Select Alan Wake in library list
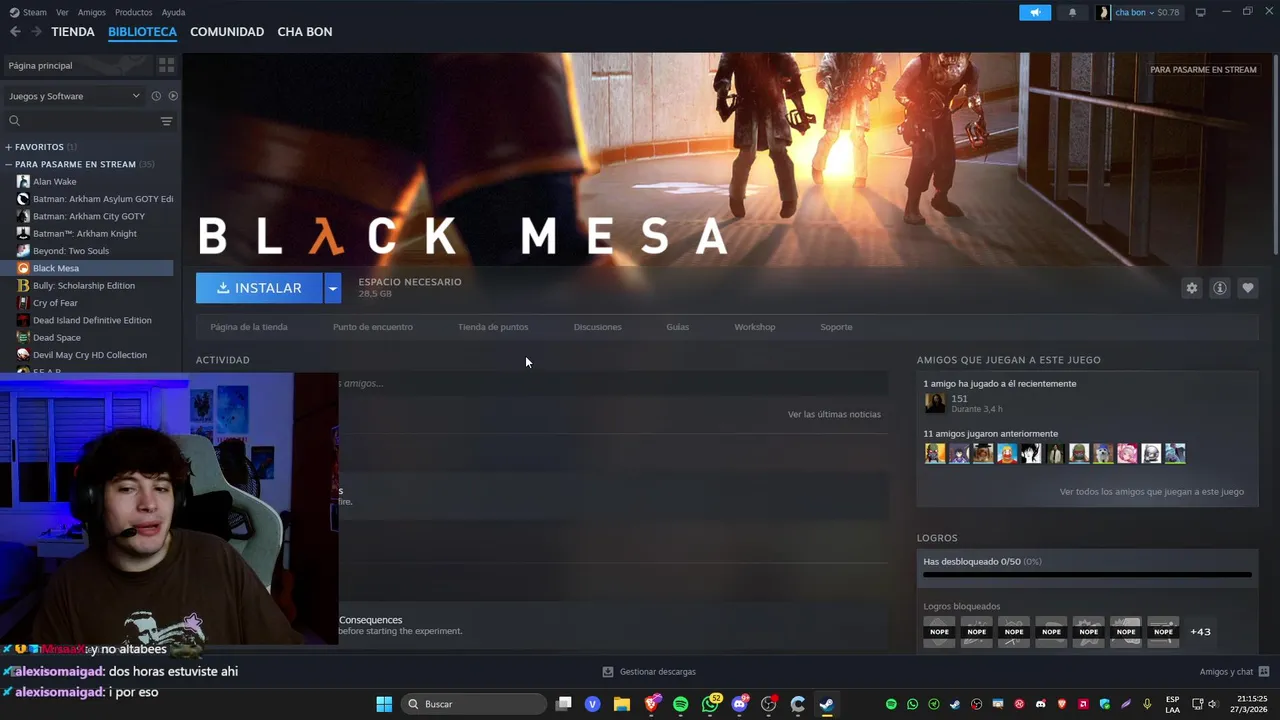 (54, 182)
